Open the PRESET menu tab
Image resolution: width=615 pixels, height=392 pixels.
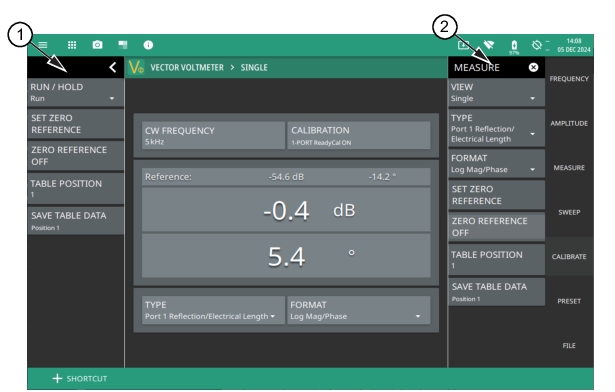pos(569,301)
